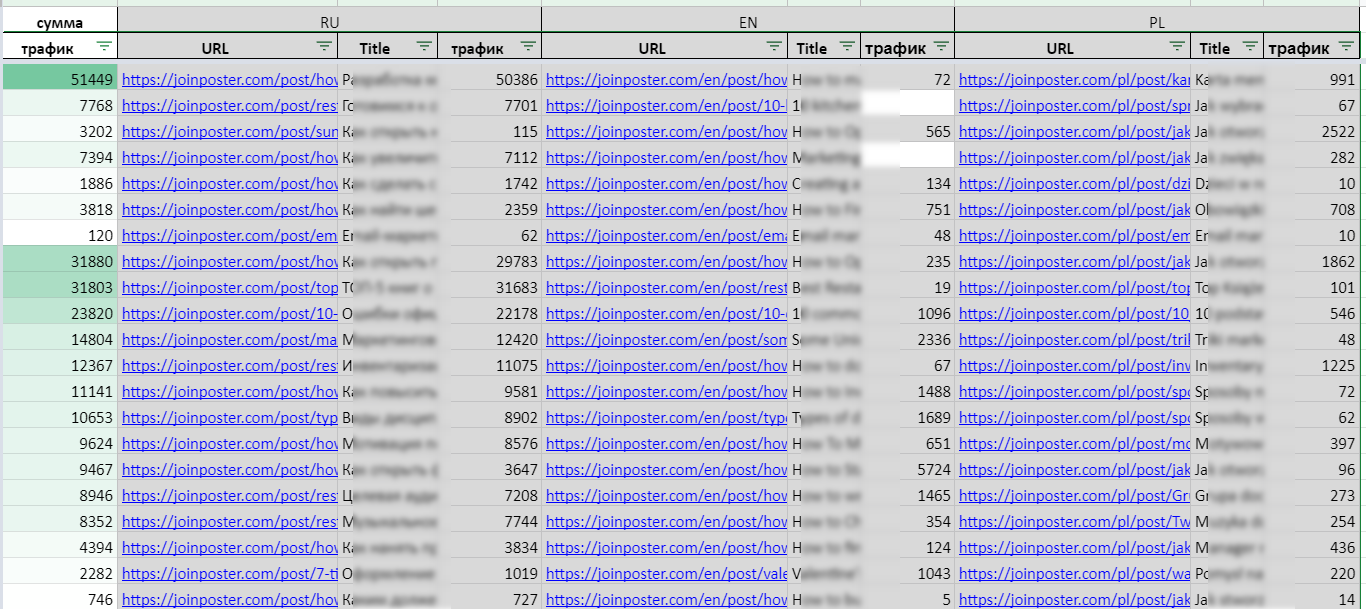Select the EN traffic cell 1043
The image size is (1366, 609).
[907, 573]
